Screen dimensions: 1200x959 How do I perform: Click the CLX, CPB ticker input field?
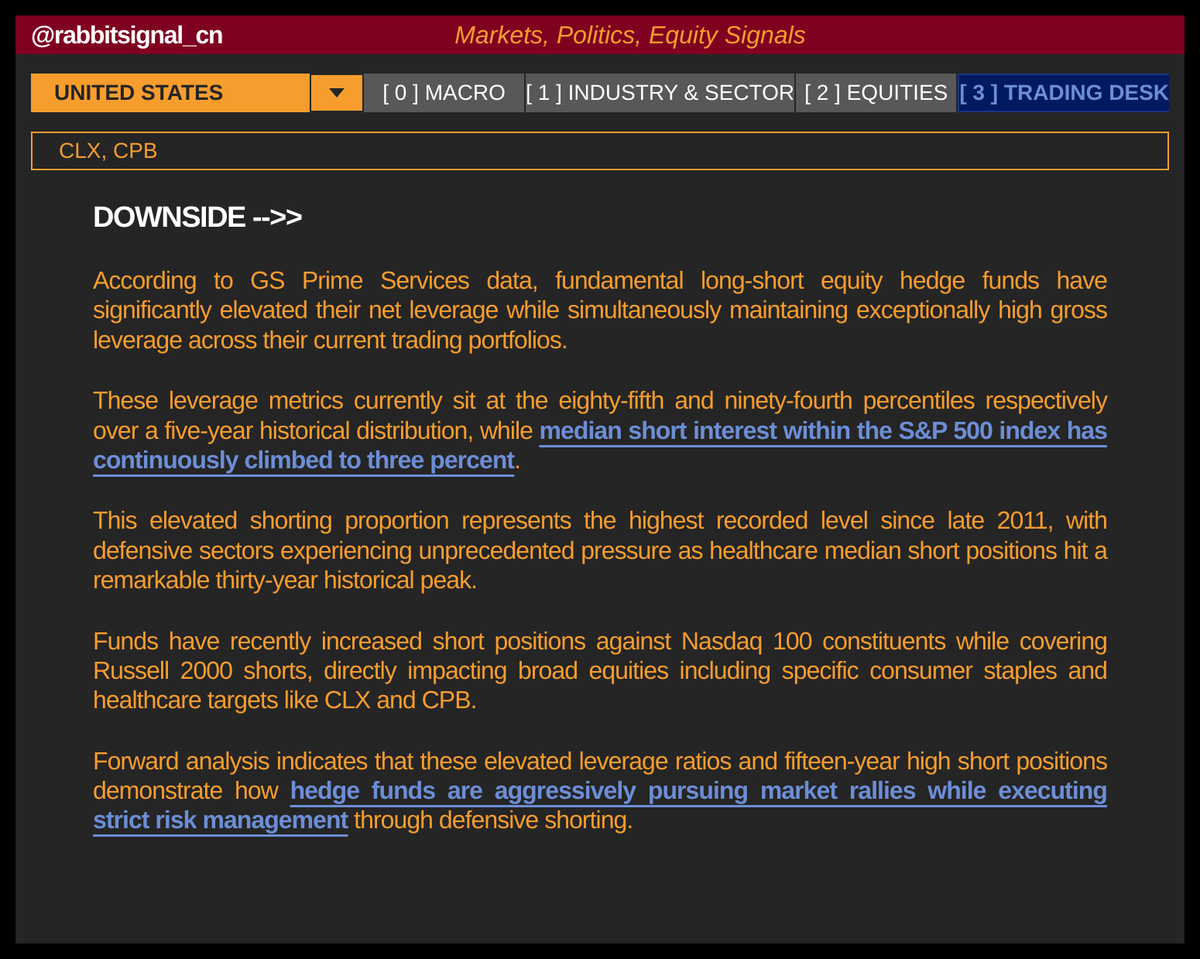(600, 151)
